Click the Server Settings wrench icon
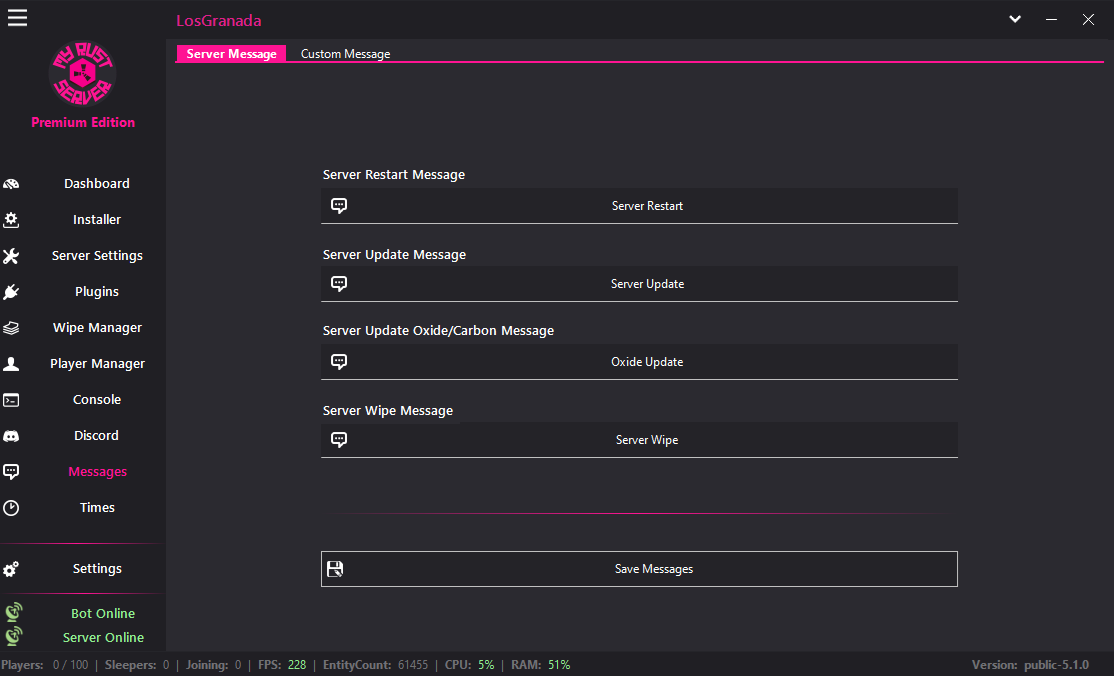This screenshot has height=676, width=1114. click(11, 256)
